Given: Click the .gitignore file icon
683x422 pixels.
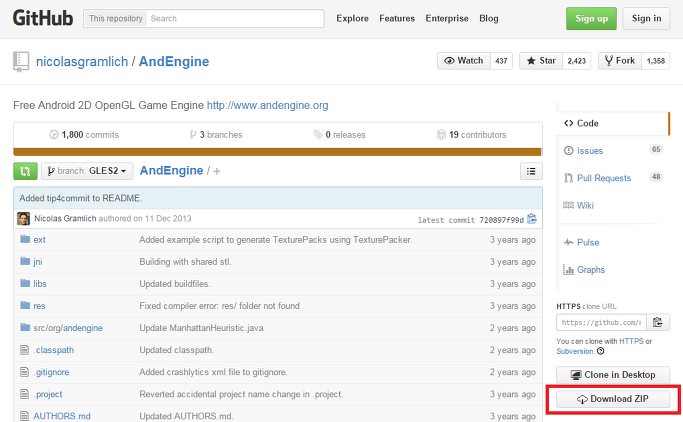Looking at the screenshot, I should [25, 372].
